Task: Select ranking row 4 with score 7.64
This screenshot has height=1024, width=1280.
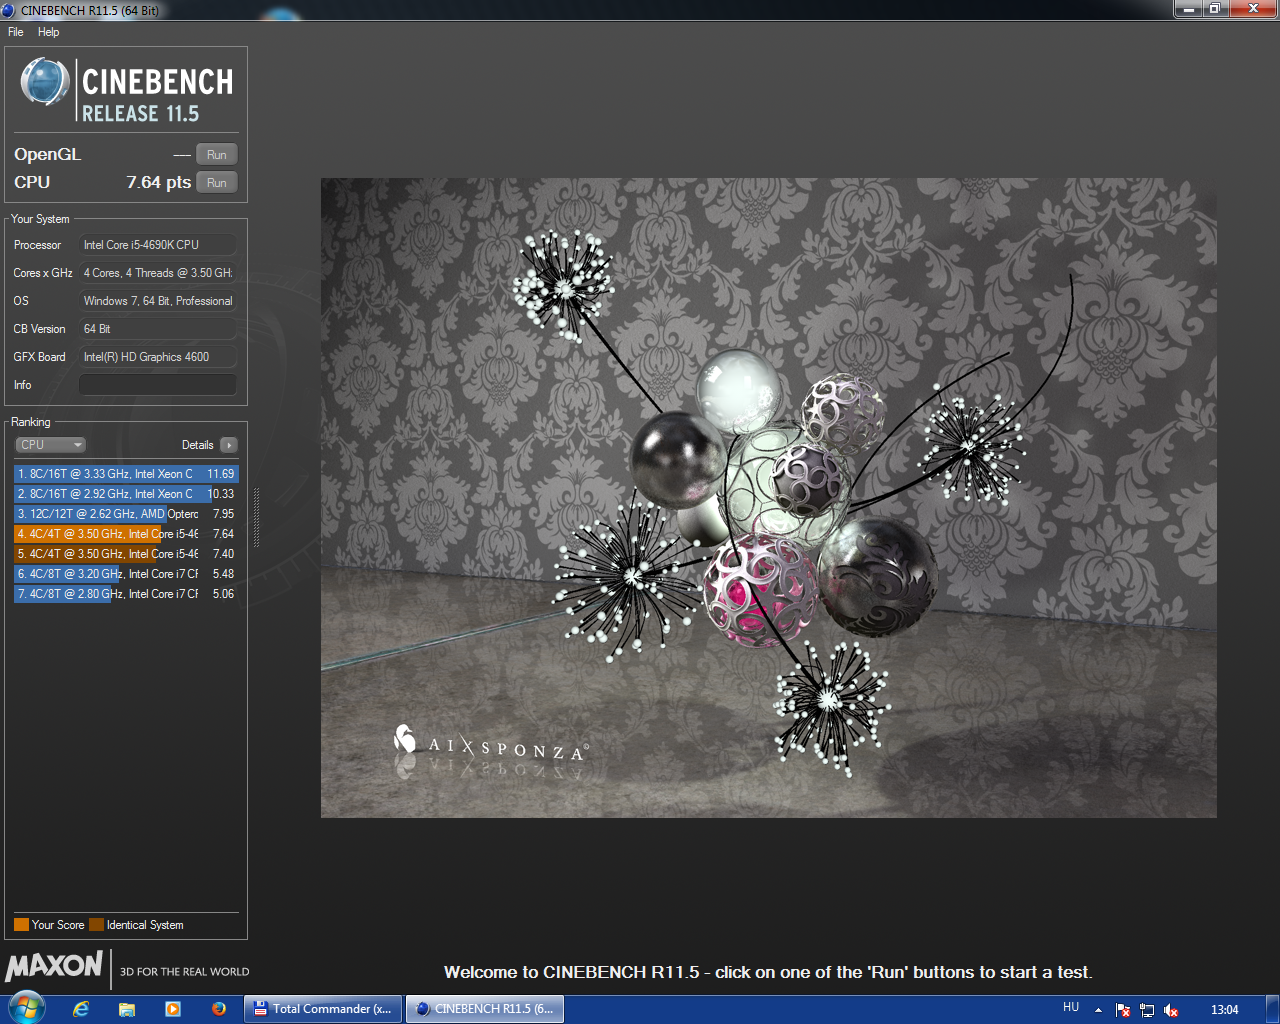Action: [126, 534]
